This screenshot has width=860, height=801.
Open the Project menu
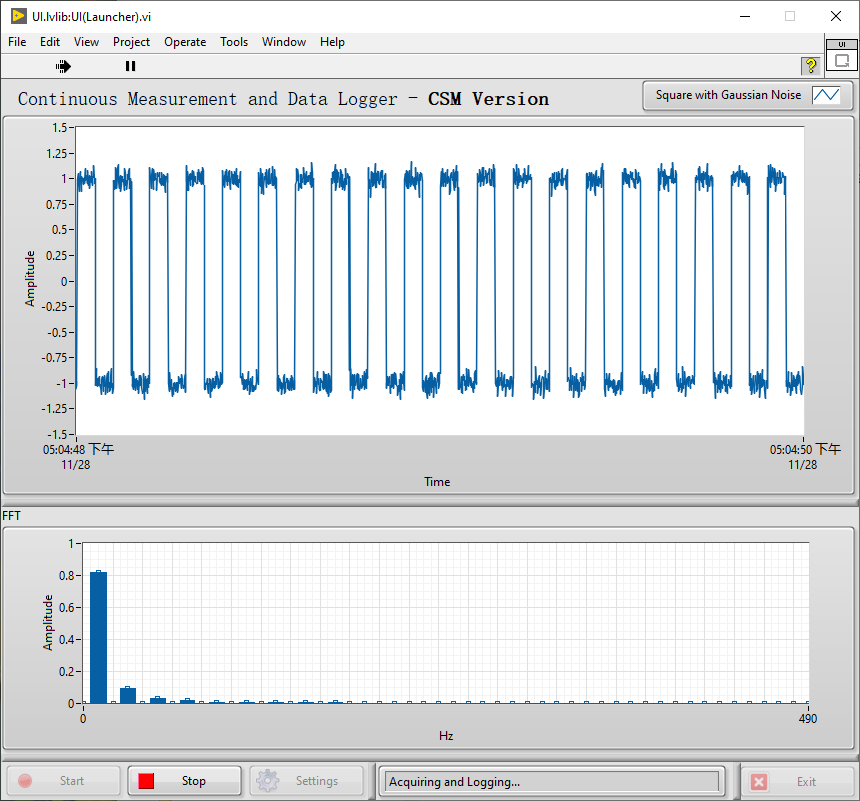tap(131, 42)
